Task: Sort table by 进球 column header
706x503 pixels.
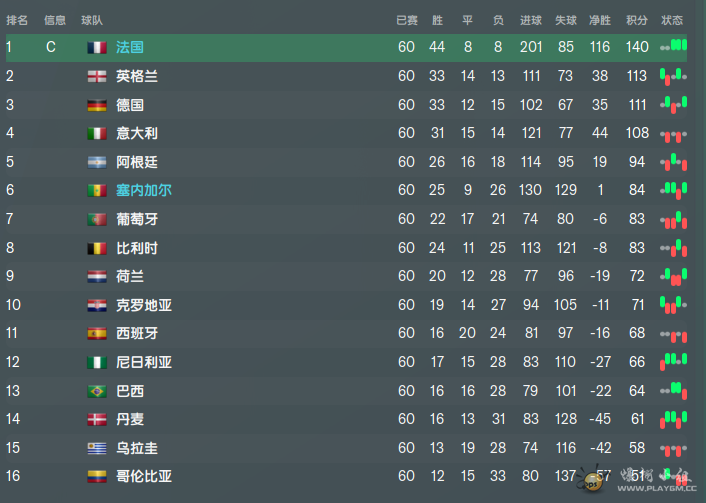Action: pos(531,20)
